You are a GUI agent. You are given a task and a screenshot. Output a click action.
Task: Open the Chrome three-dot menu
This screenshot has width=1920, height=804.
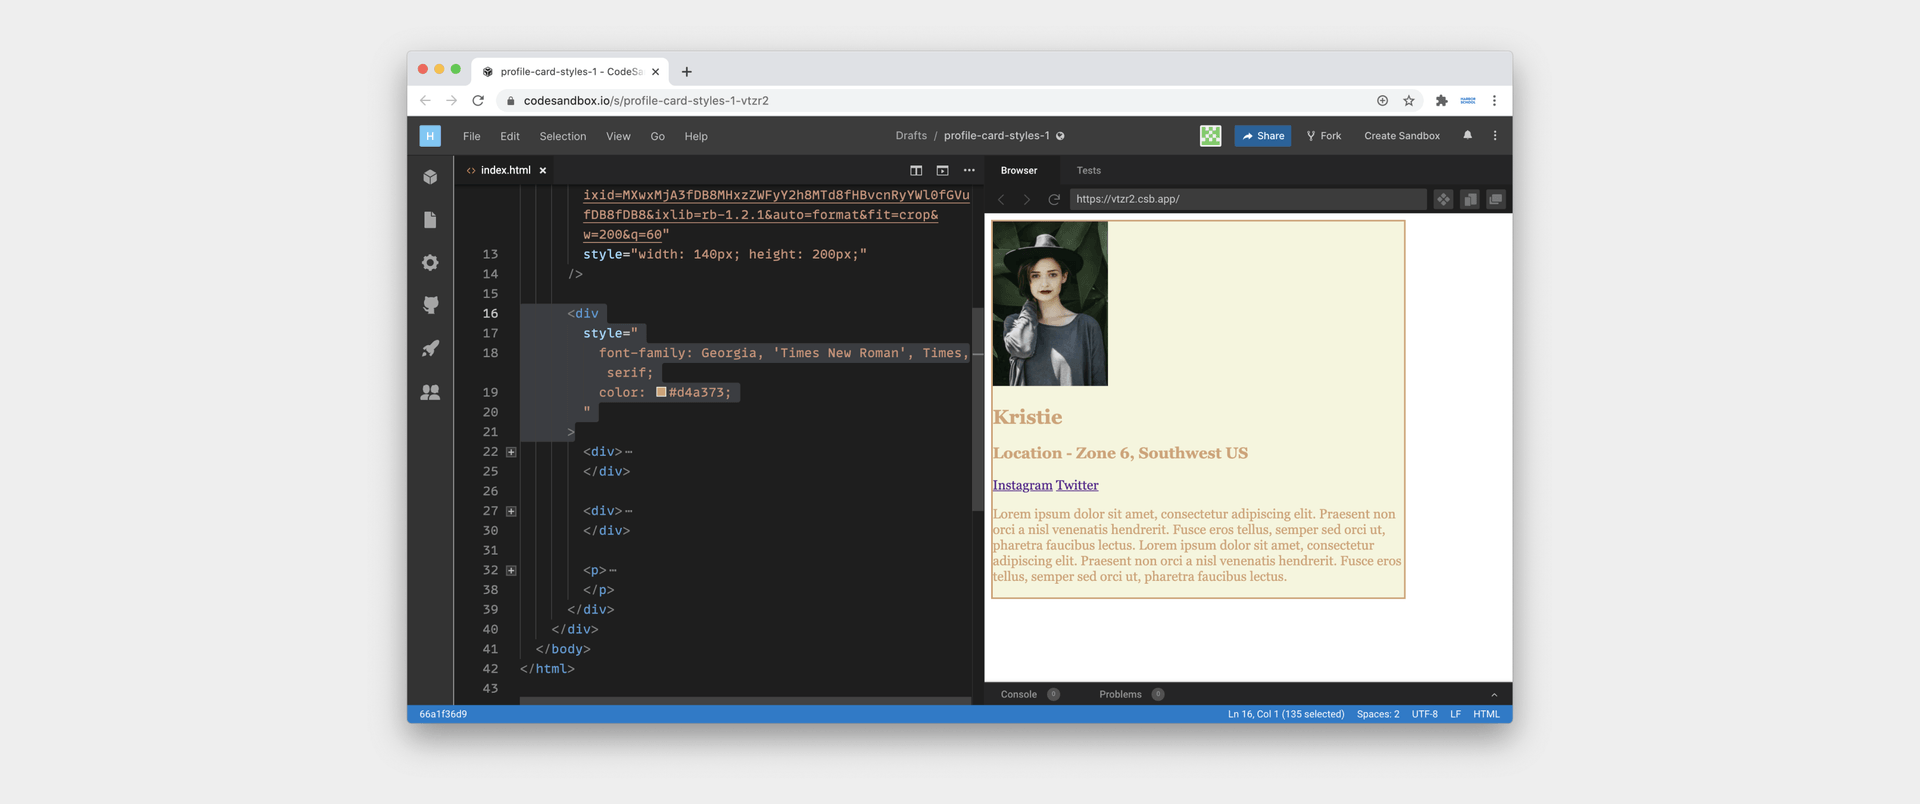(x=1494, y=100)
